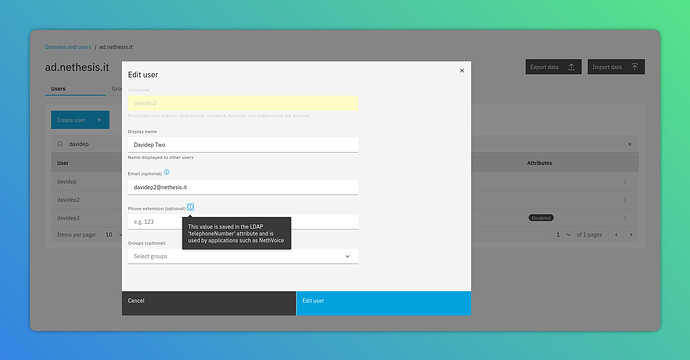Close the Edit user dialog
The height and width of the screenshot is (360, 690).
click(x=462, y=70)
